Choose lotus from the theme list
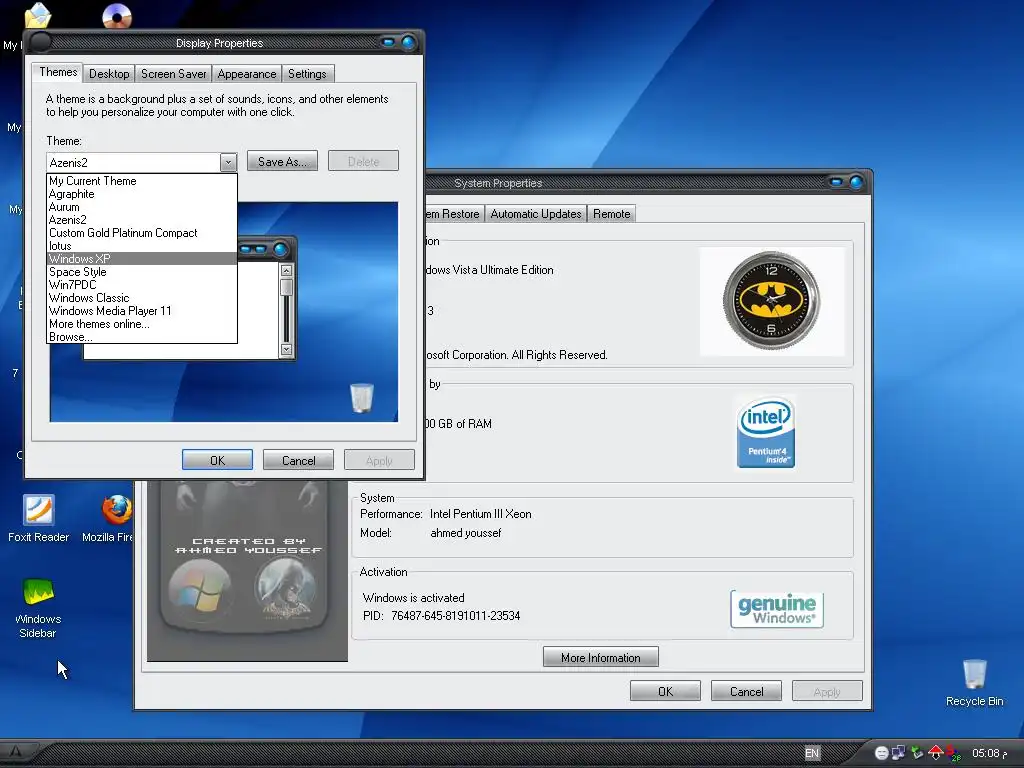The height and width of the screenshot is (768, 1024). pos(142,246)
